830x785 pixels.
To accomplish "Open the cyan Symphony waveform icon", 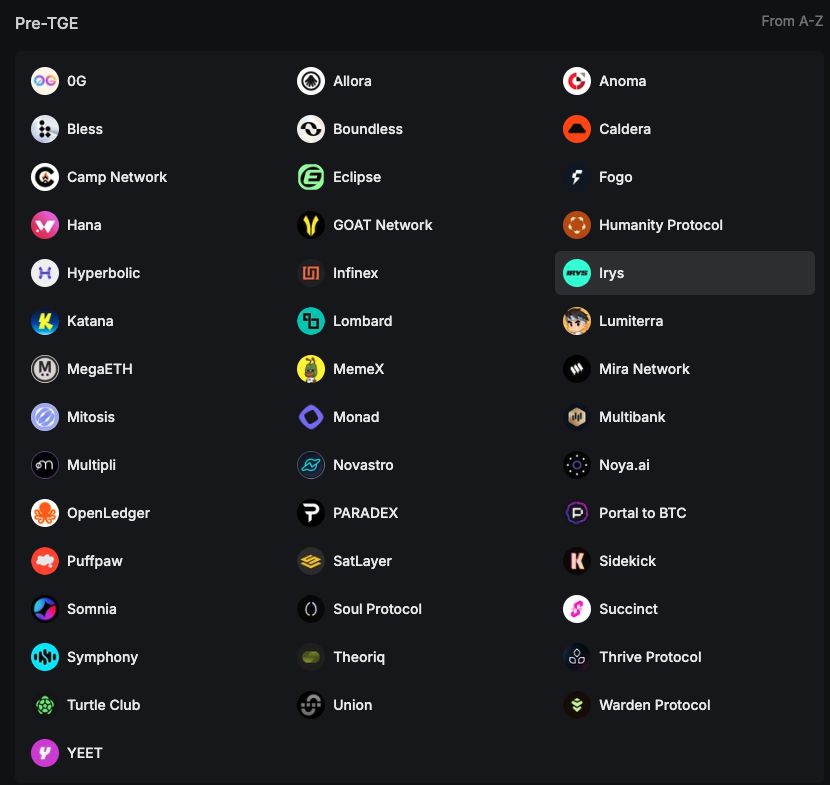I will [x=45, y=657].
